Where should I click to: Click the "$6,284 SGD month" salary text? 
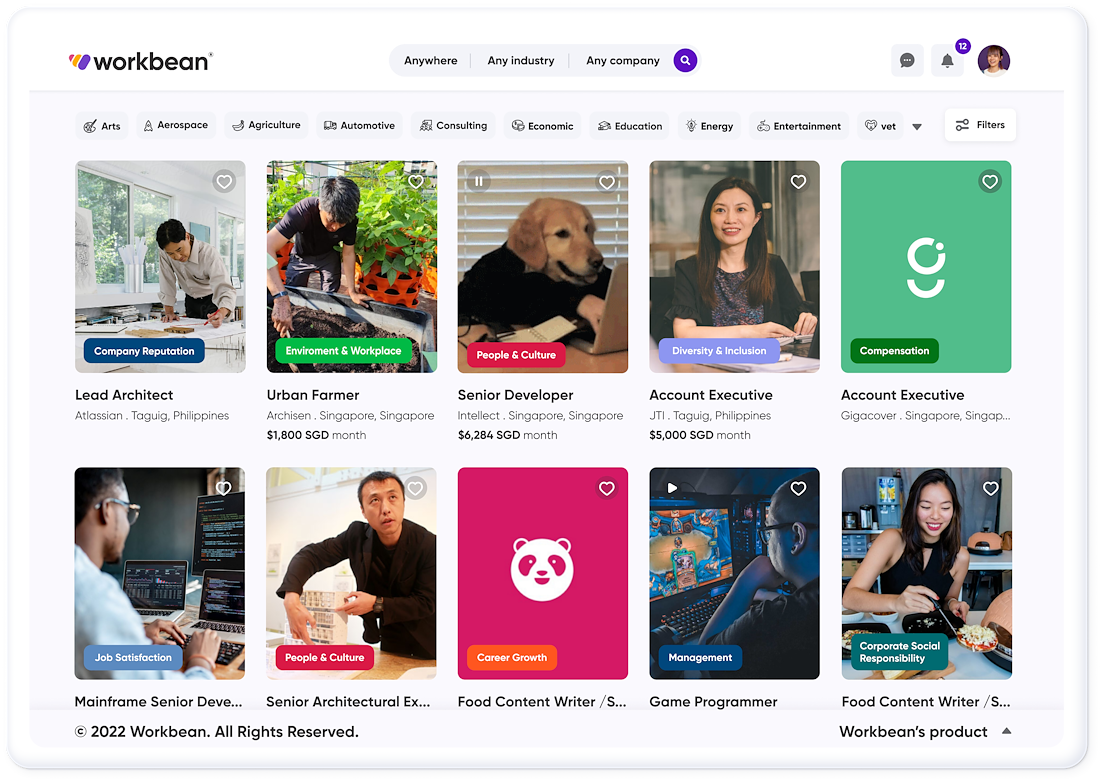point(508,435)
